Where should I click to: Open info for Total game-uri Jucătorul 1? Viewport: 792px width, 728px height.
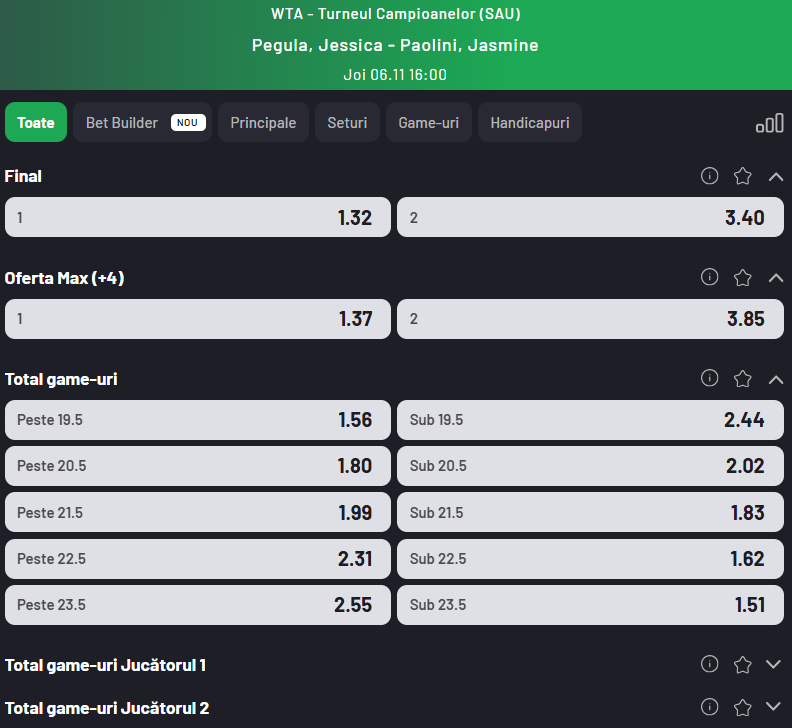[710, 664]
